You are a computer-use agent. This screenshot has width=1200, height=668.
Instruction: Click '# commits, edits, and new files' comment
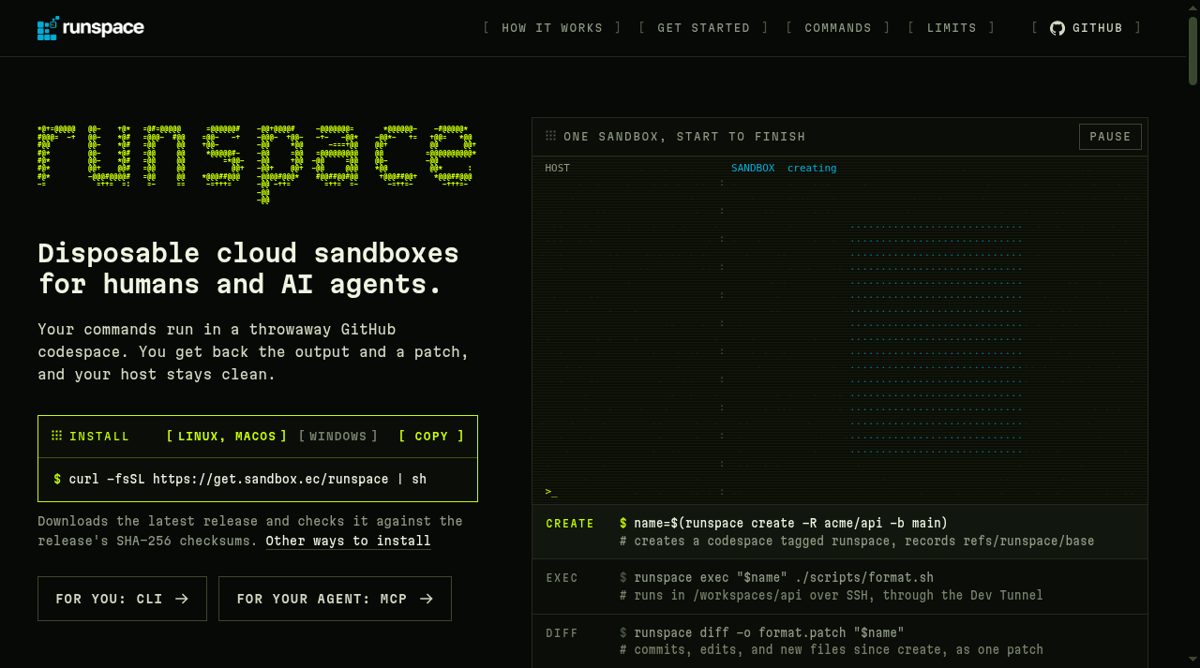pyautogui.click(x=831, y=650)
